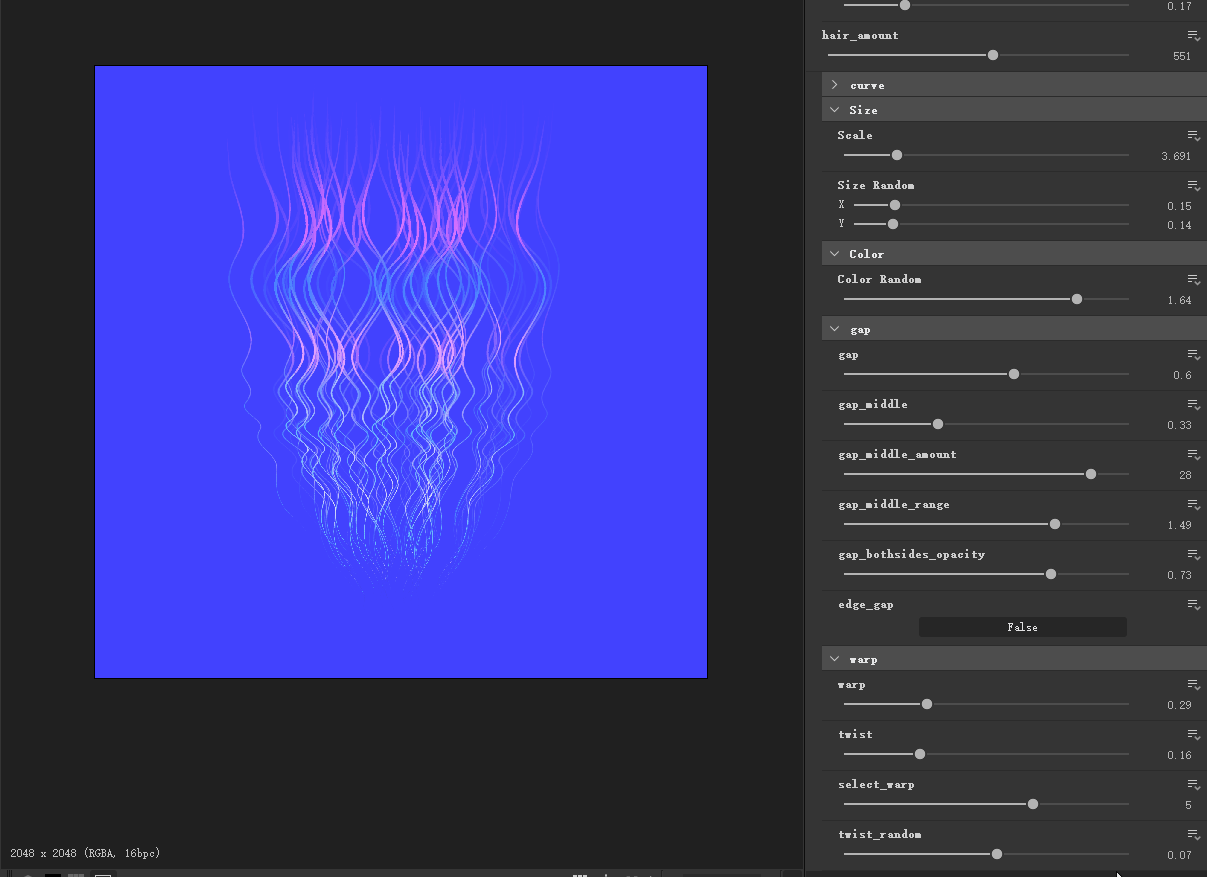Open the twist_random parameter options icon
This screenshot has height=877, width=1207.
tap(1194, 835)
